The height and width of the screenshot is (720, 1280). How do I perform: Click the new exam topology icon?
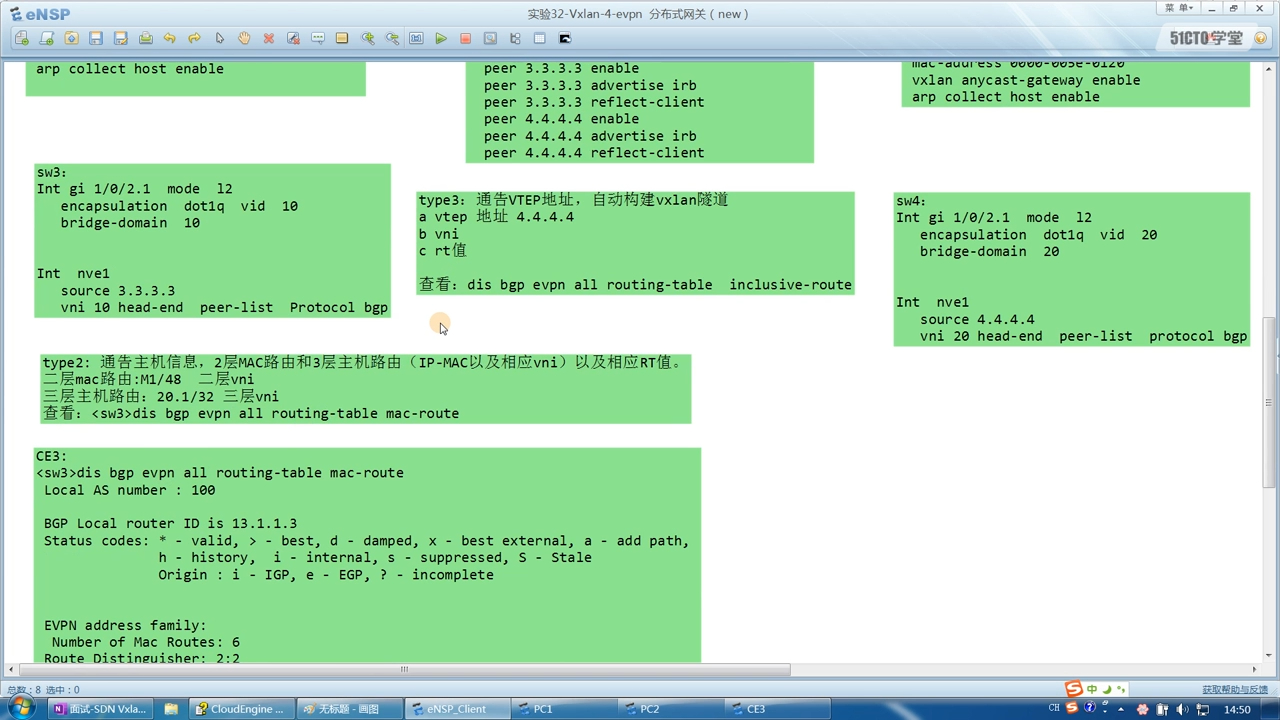click(47, 38)
